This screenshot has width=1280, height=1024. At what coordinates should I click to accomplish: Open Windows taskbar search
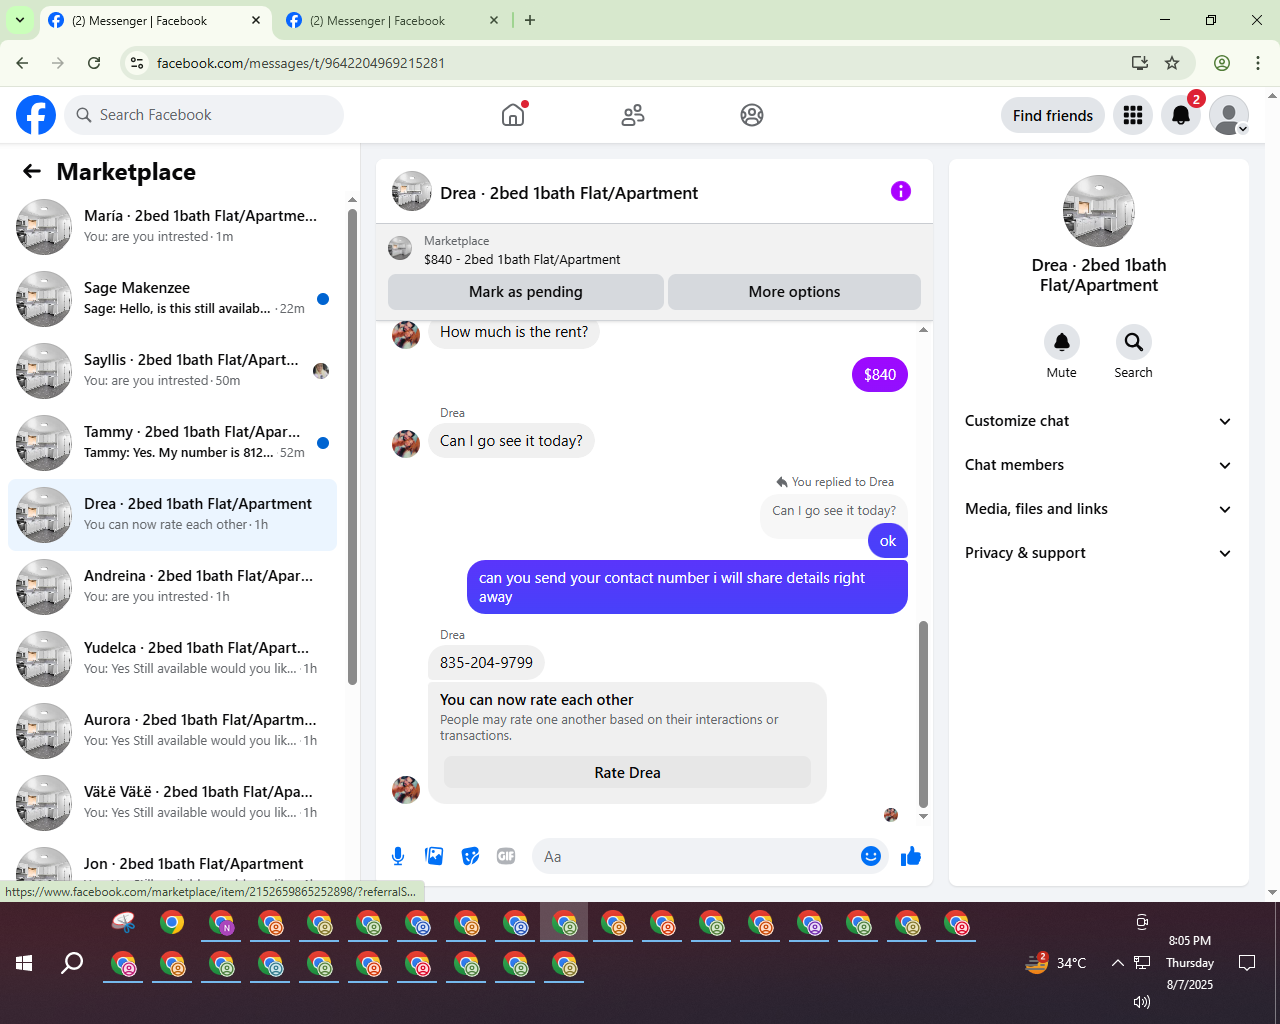coord(72,963)
